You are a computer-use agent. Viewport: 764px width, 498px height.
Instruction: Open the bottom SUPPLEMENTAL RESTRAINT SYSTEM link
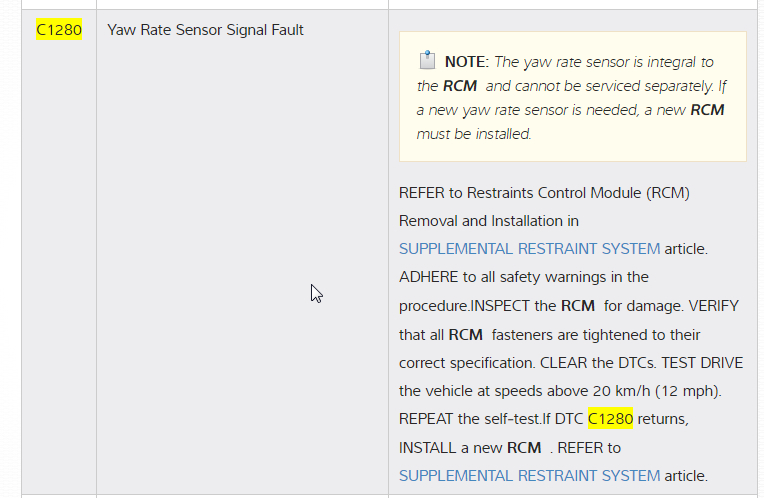pyautogui.click(x=529, y=476)
